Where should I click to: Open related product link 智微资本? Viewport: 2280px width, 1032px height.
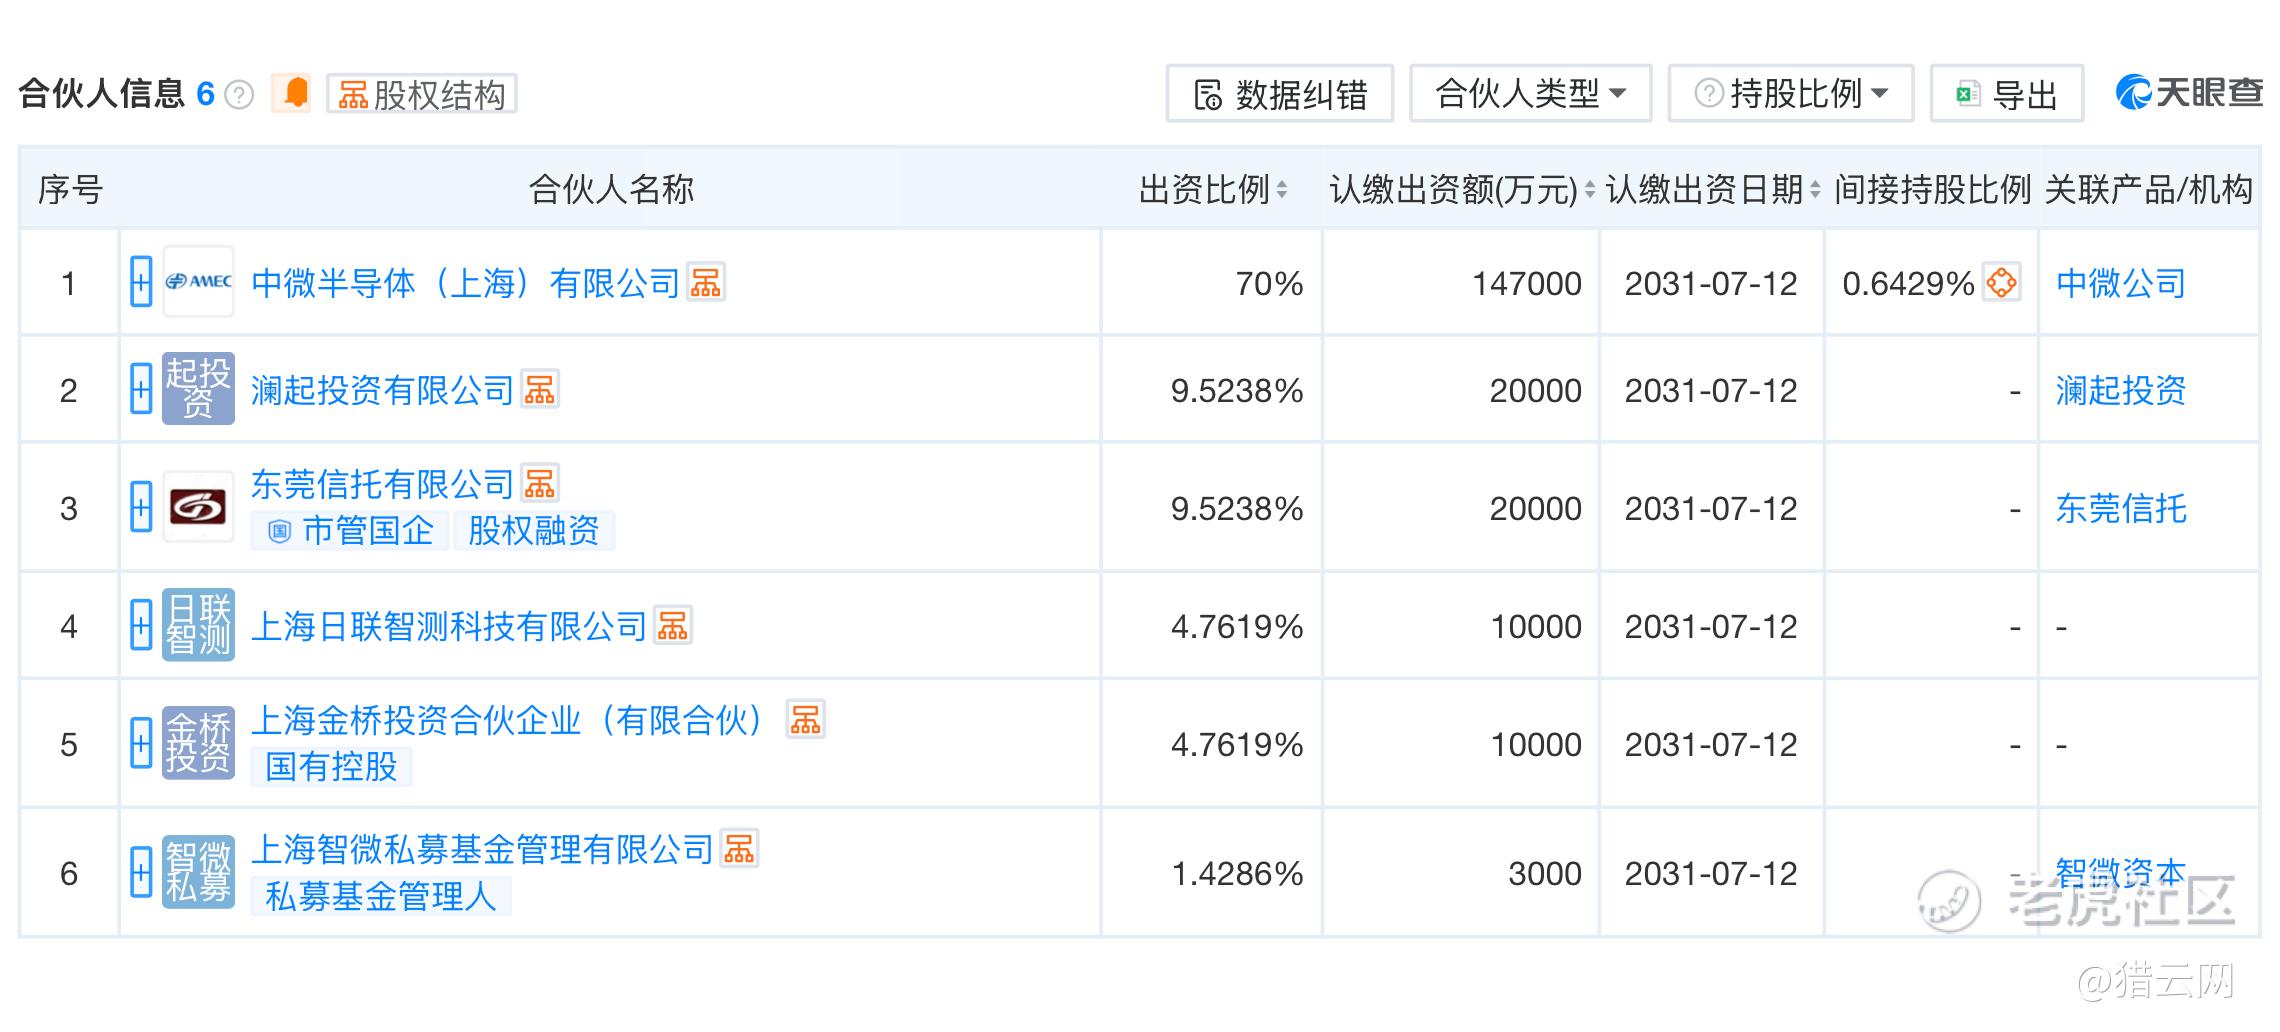point(2121,873)
